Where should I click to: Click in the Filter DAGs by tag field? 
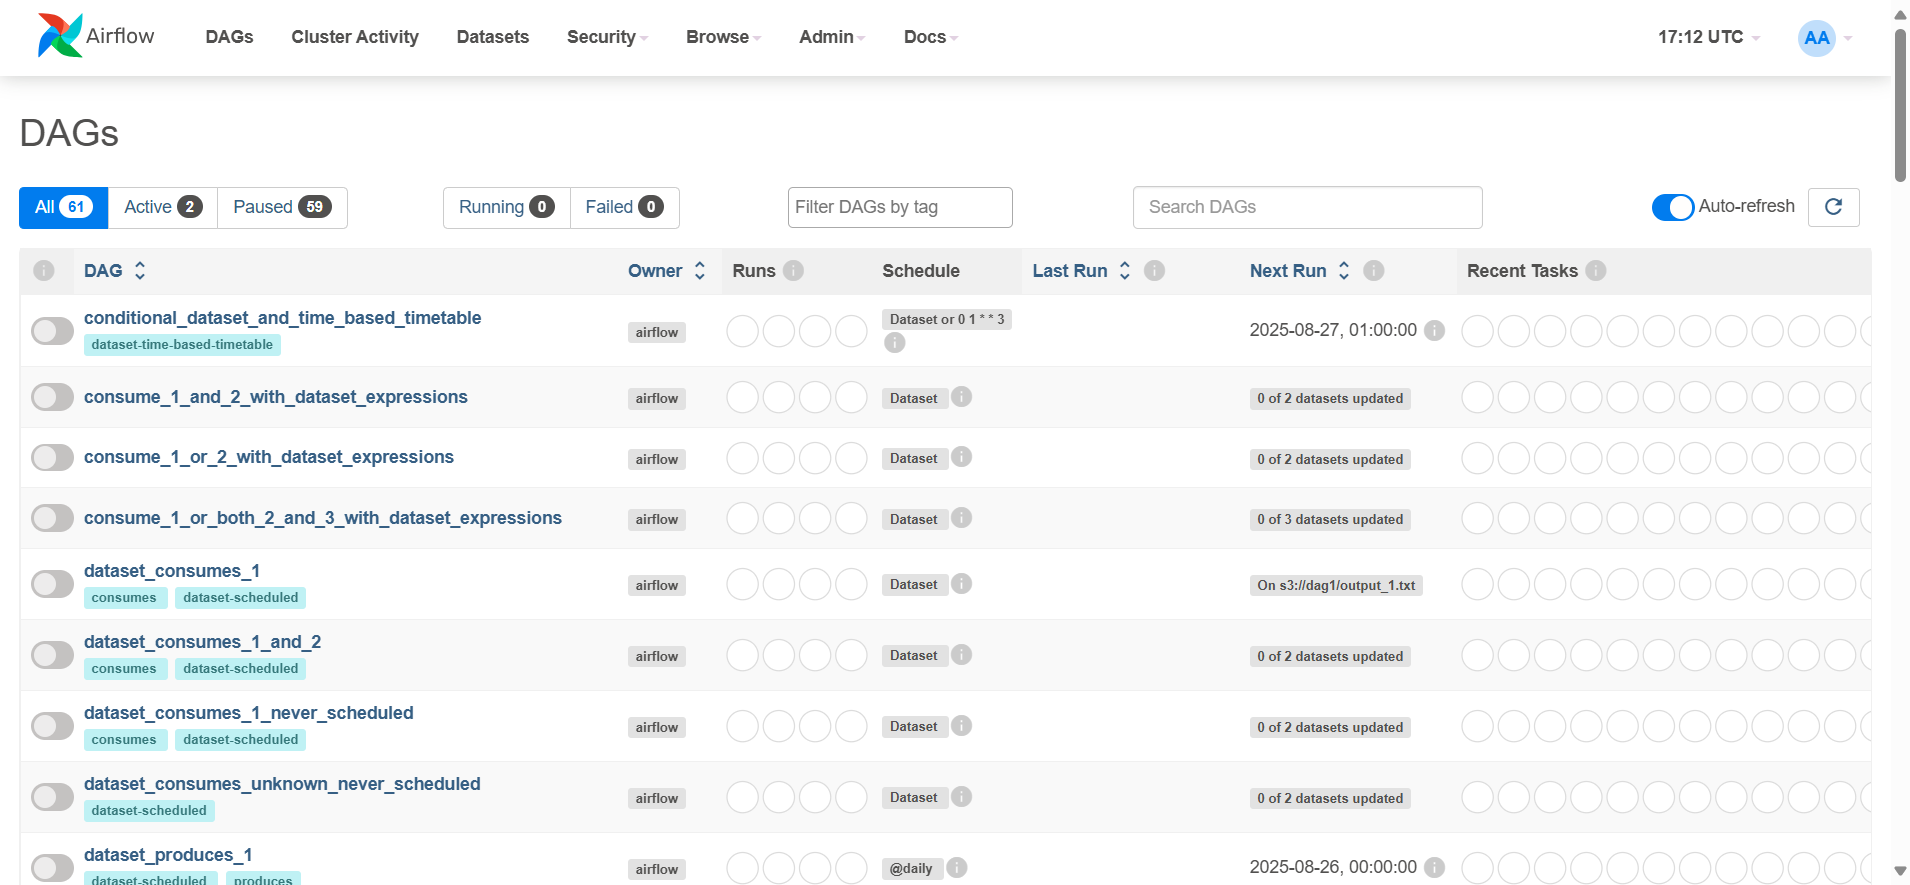[x=900, y=207]
